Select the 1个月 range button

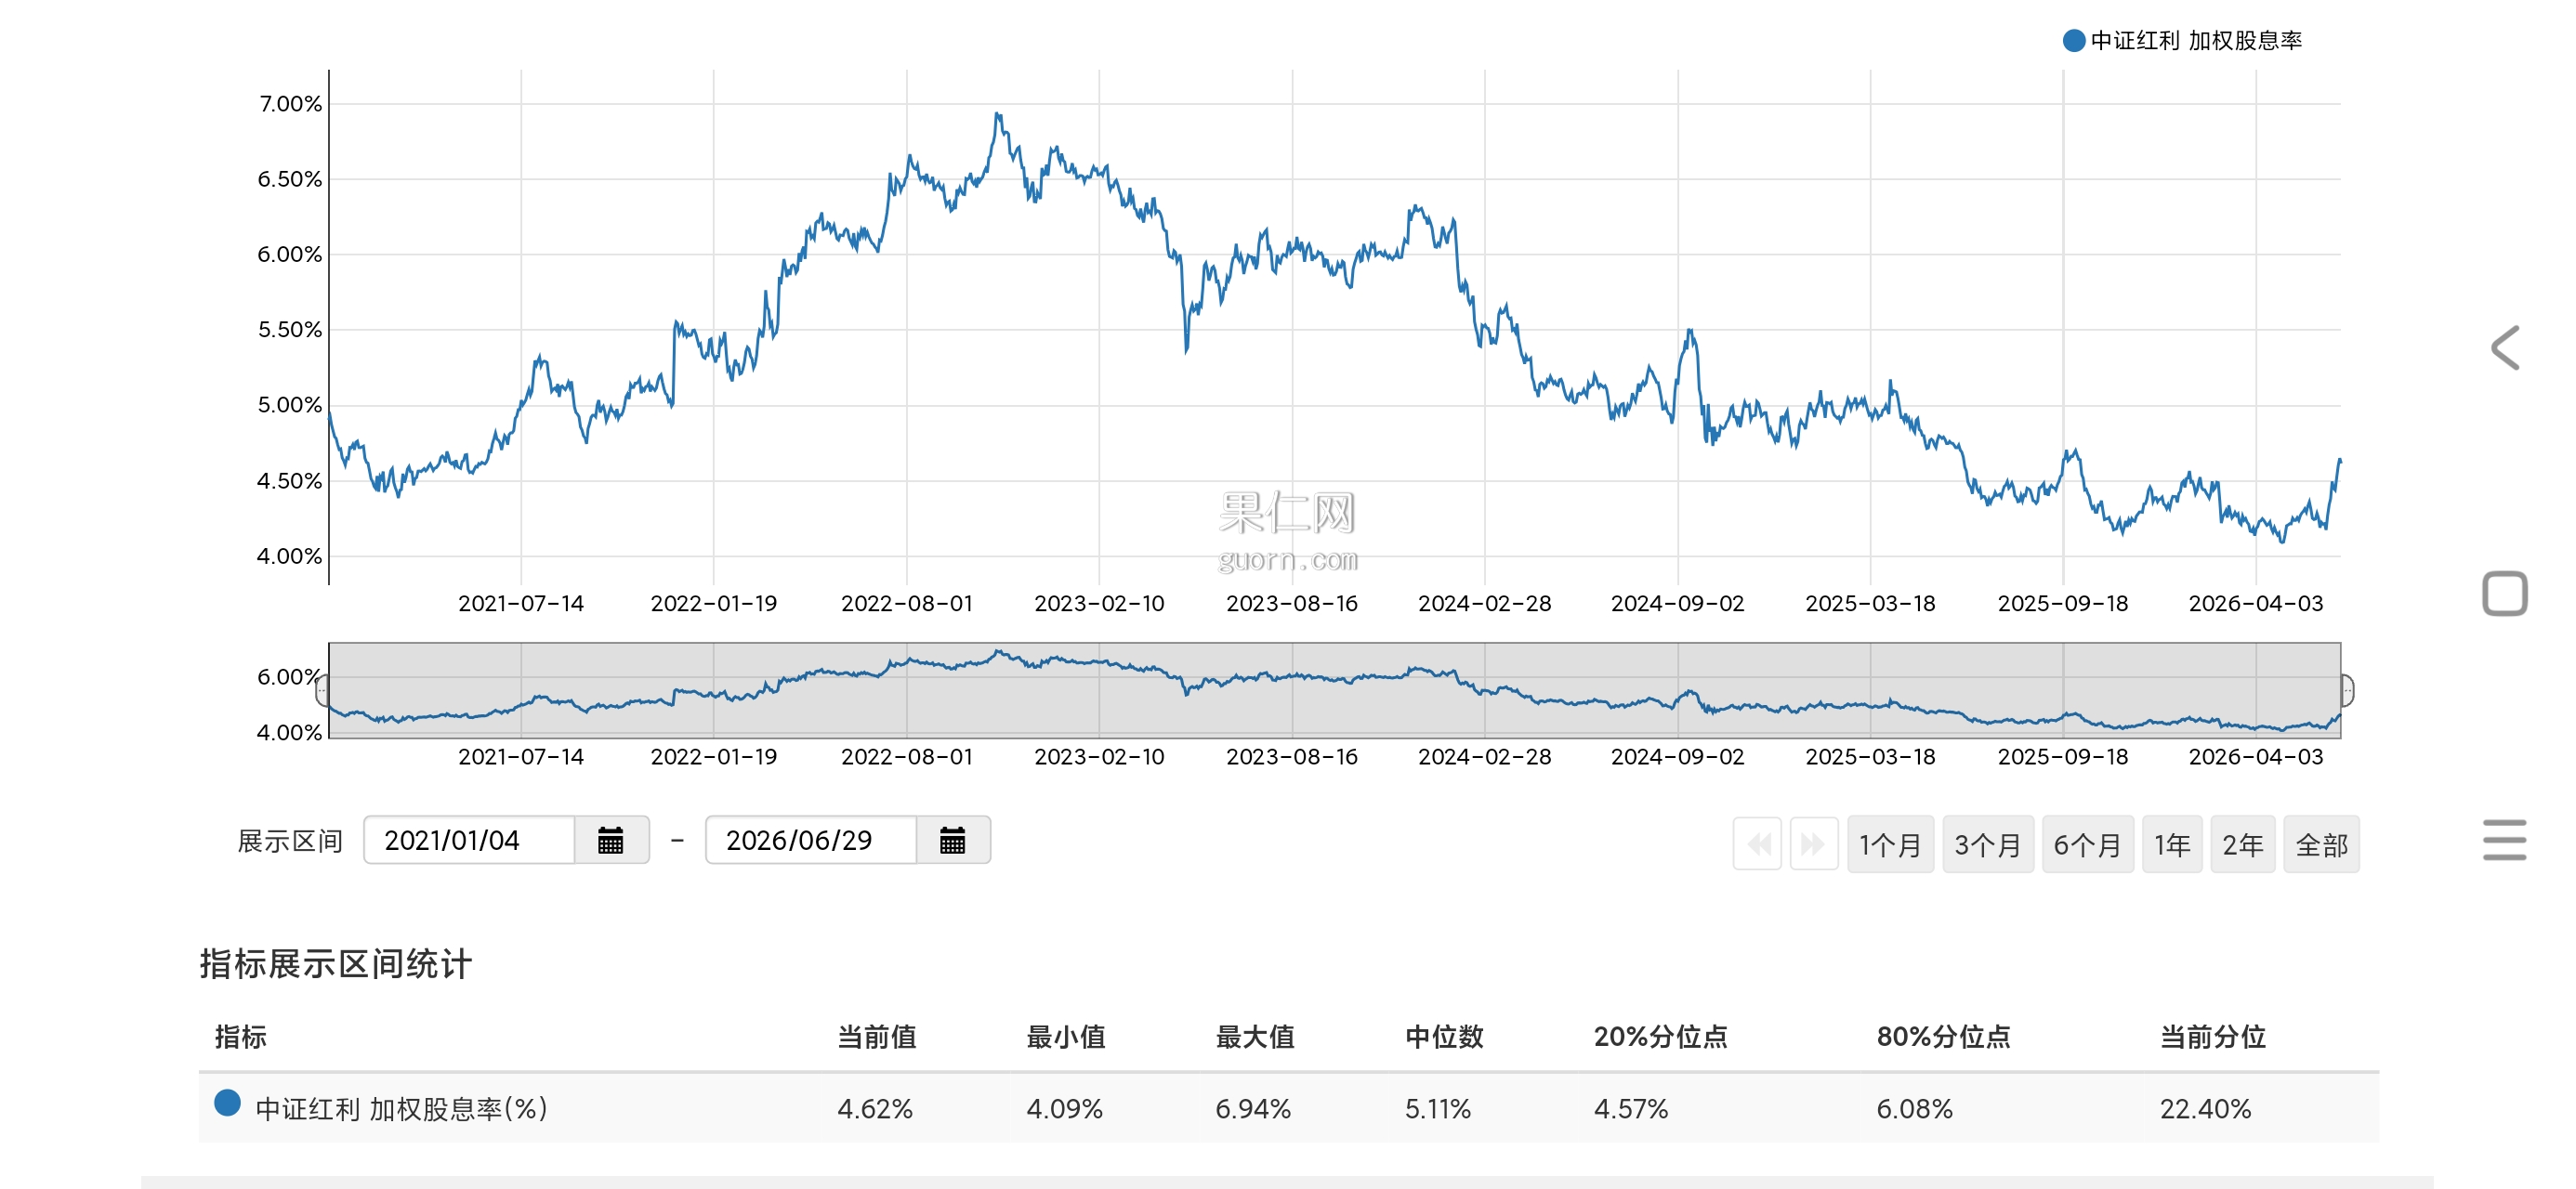(1890, 845)
